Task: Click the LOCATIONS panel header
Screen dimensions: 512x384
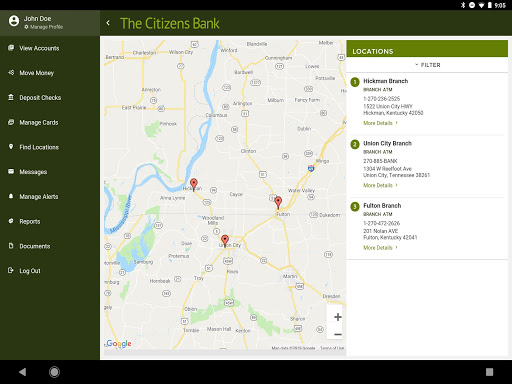Action: click(427, 49)
